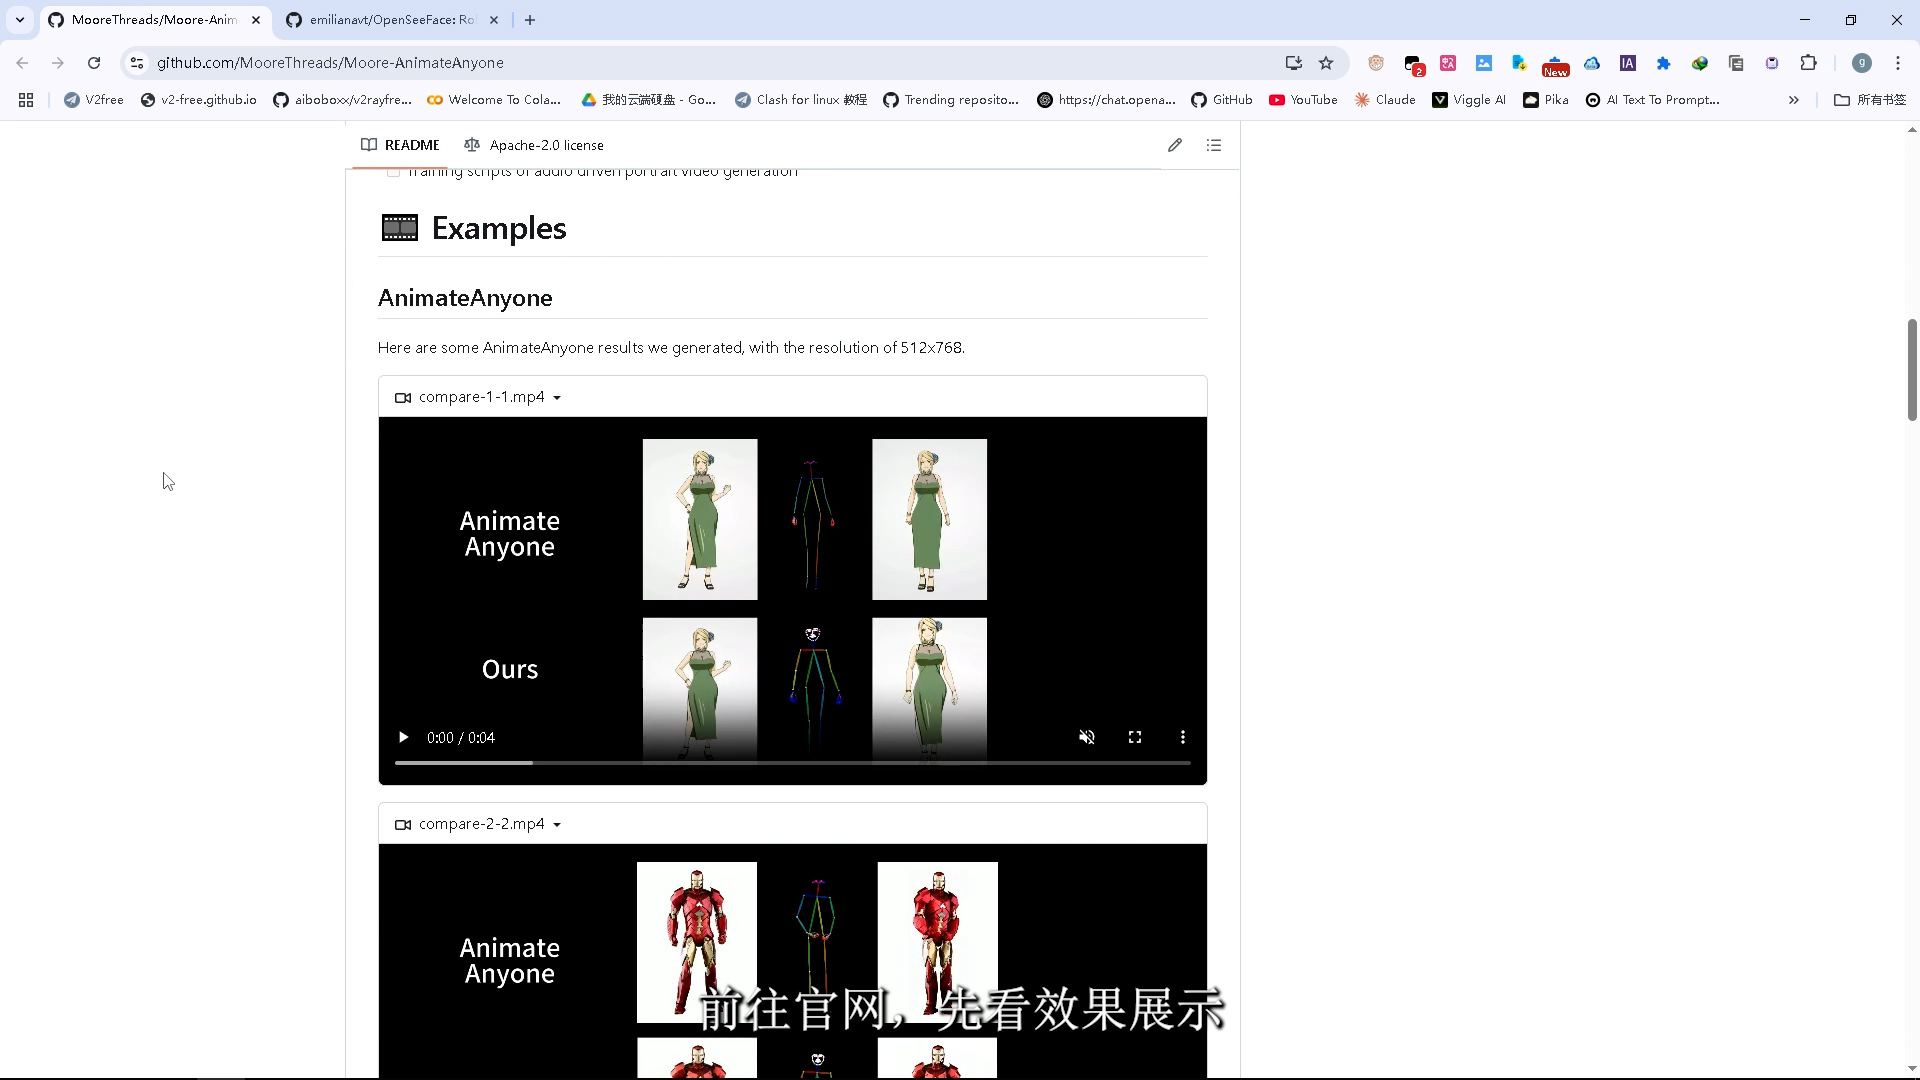Open the Claude bookmark
The height and width of the screenshot is (1080, 1920).
pos(1385,100)
